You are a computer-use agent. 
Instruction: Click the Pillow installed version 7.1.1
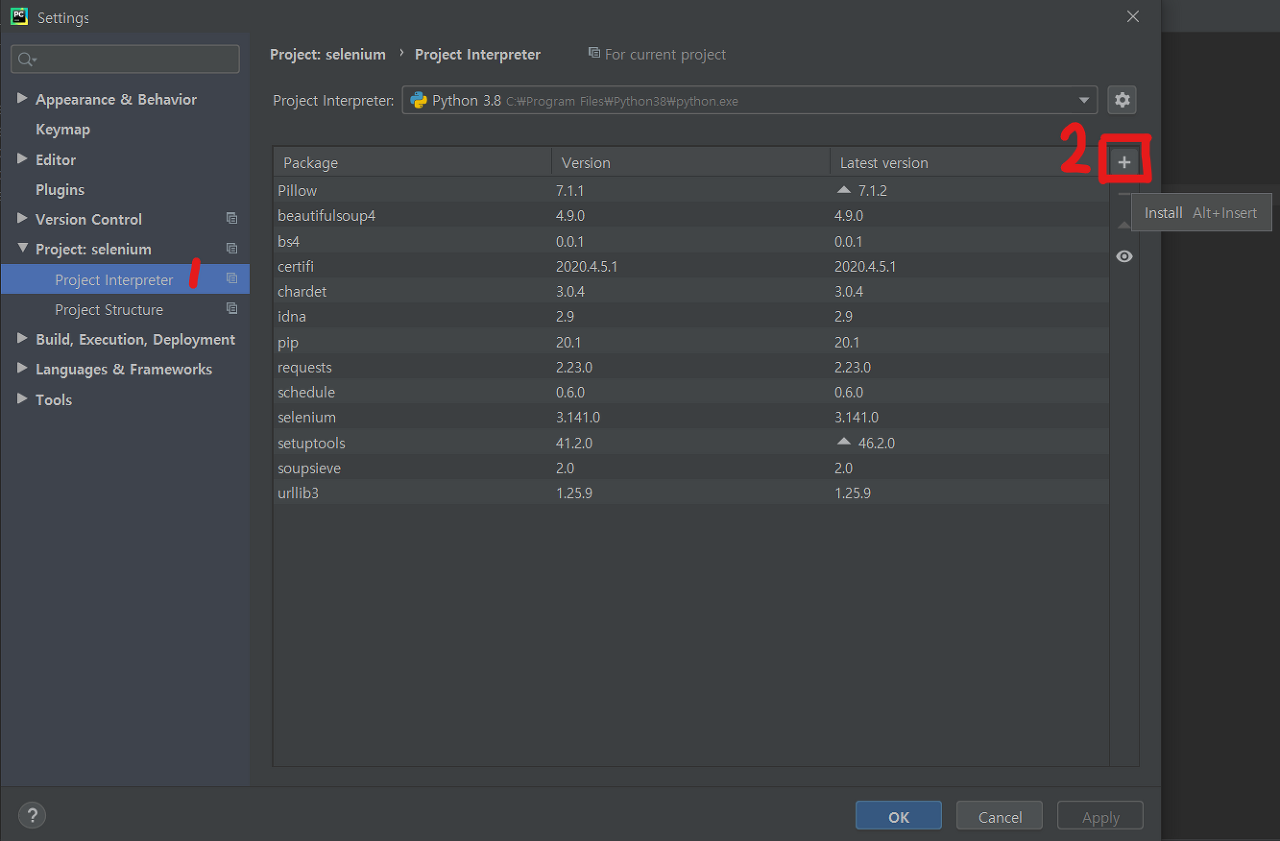click(570, 190)
